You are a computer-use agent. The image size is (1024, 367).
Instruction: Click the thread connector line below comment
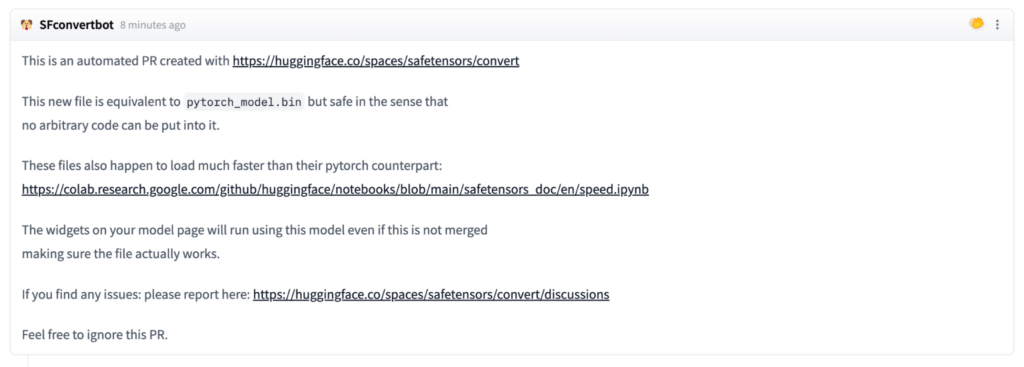pyautogui.click(x=27, y=360)
